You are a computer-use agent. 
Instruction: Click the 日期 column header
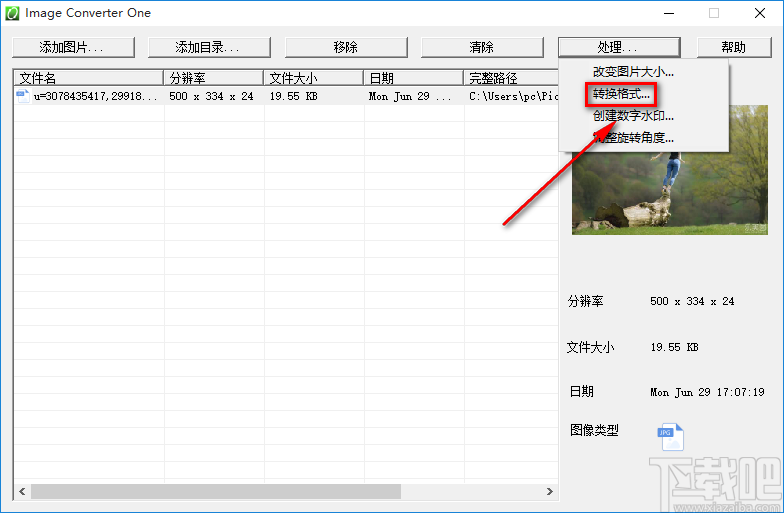pos(414,78)
